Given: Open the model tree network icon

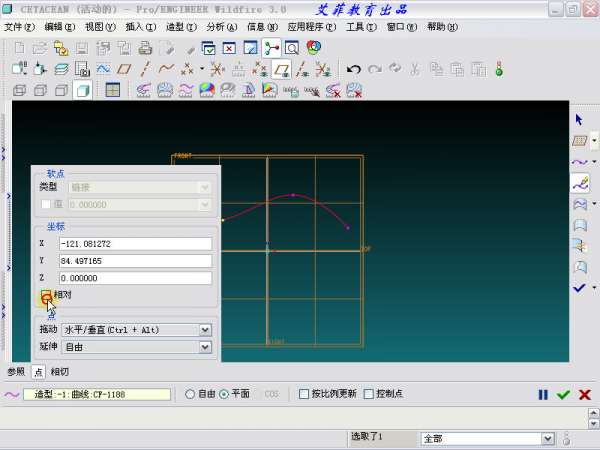Looking at the screenshot, I should [x=272, y=48].
